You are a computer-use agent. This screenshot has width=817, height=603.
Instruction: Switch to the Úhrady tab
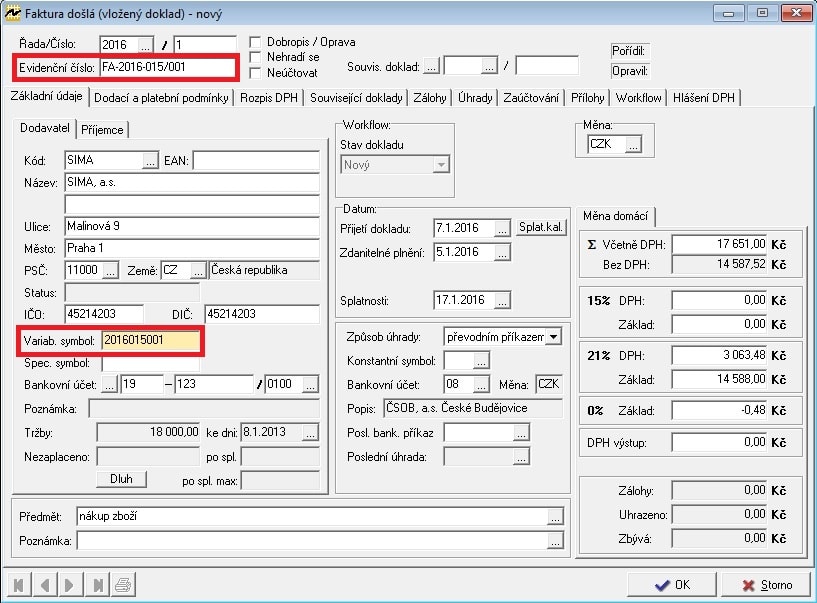point(475,98)
